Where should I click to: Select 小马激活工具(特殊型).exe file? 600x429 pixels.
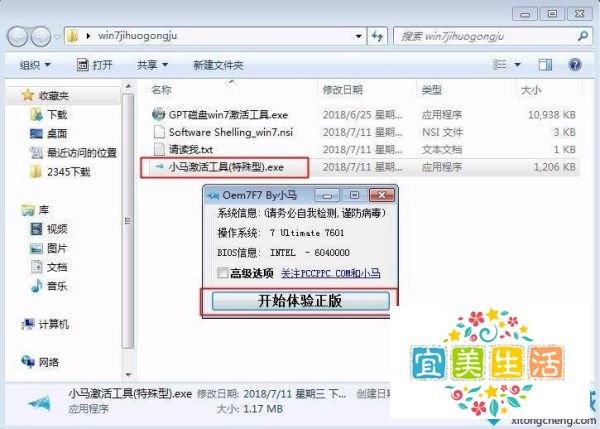226,167
